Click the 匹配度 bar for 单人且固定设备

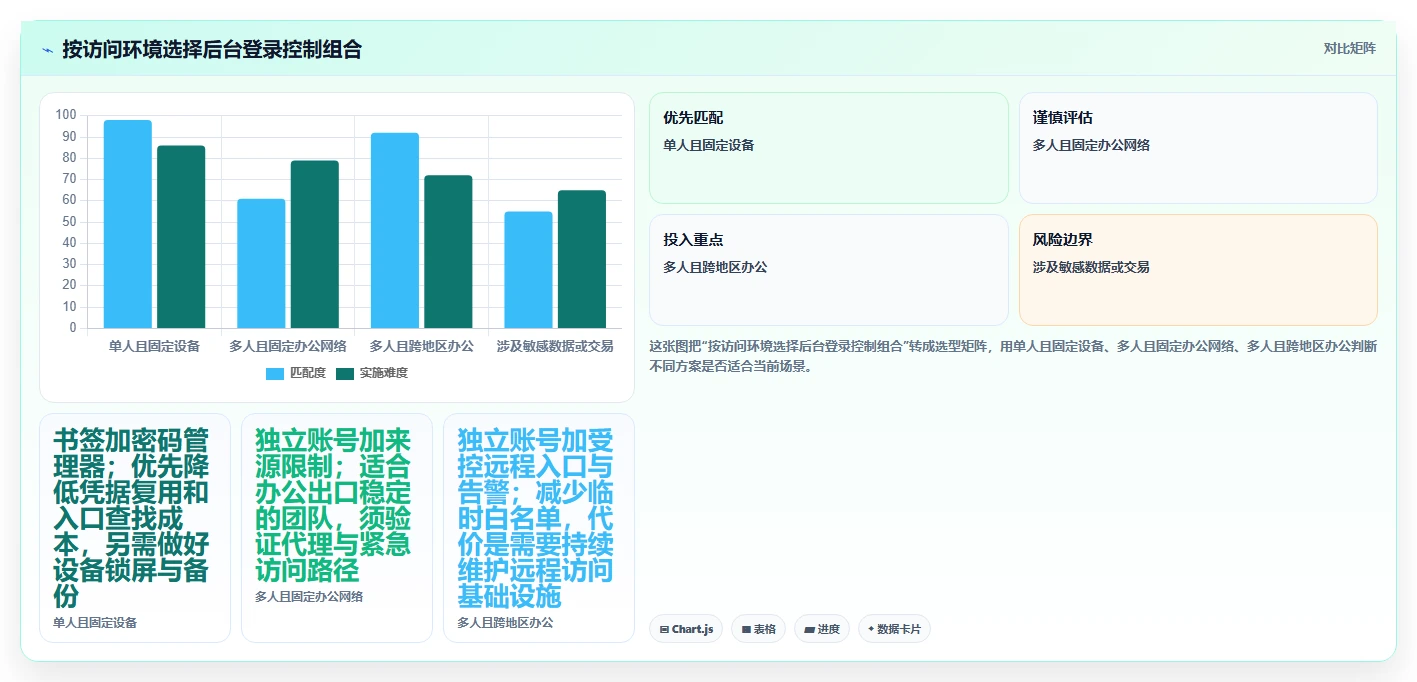[x=128, y=224]
